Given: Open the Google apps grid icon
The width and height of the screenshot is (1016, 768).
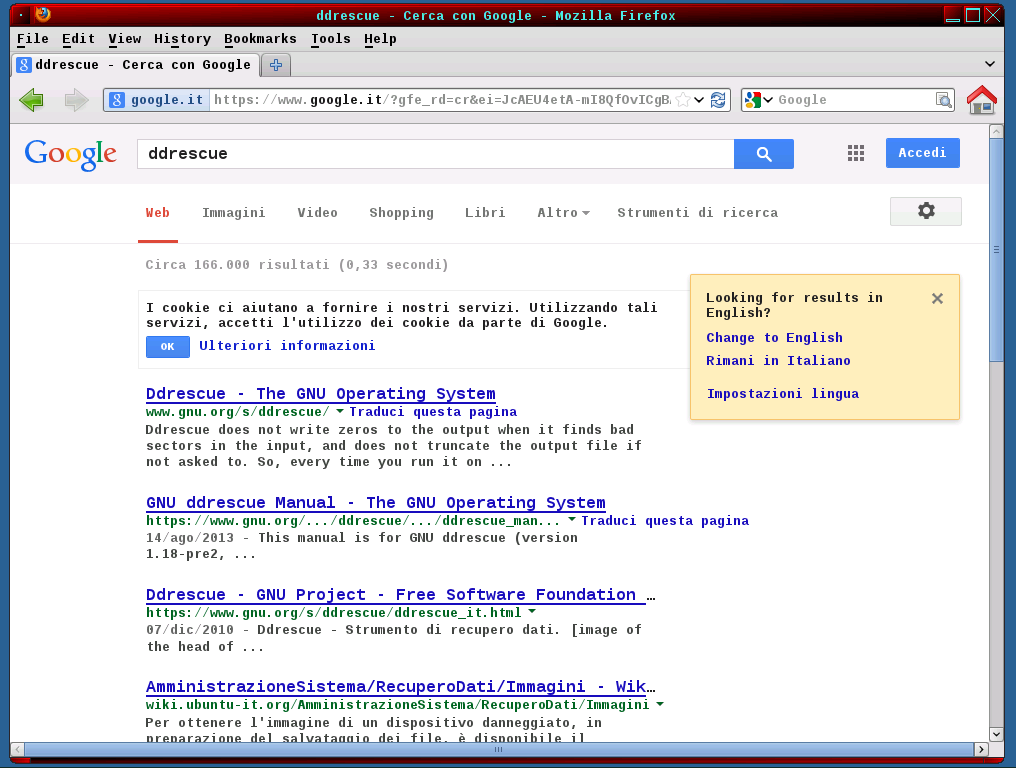Looking at the screenshot, I should click(x=855, y=153).
